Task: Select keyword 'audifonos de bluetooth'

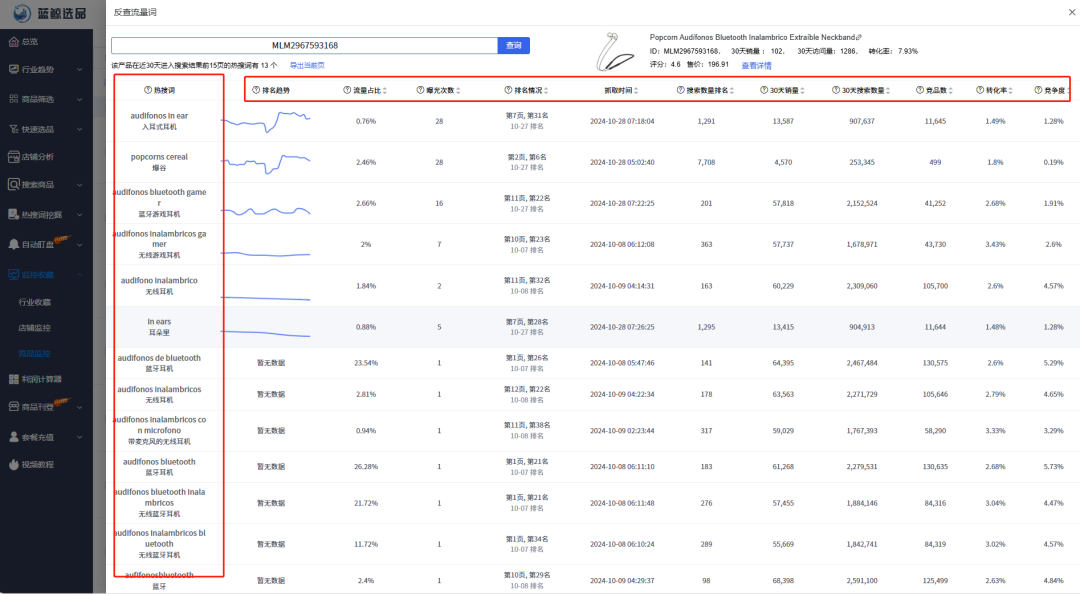Action: click(159, 358)
